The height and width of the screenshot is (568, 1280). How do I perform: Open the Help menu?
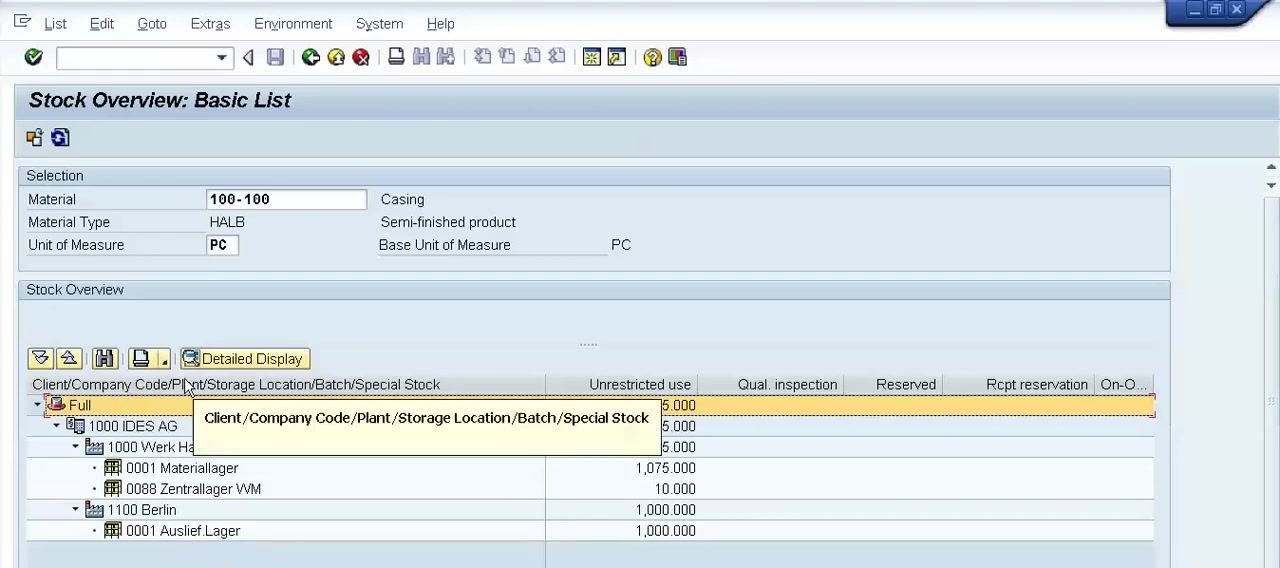click(x=440, y=23)
